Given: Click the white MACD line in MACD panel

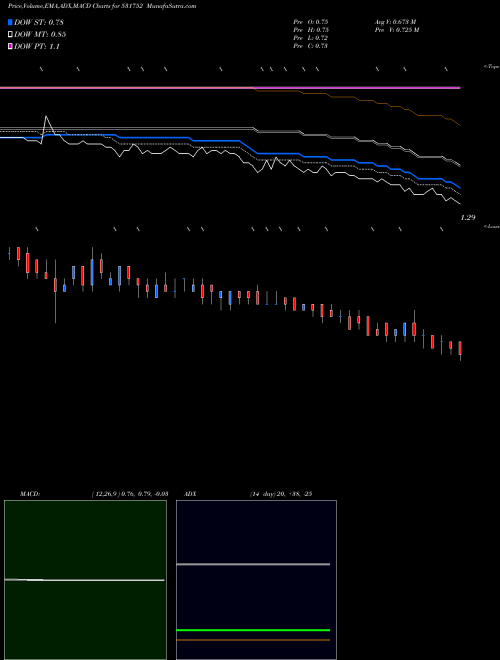Looking at the screenshot, I should 84,580.
